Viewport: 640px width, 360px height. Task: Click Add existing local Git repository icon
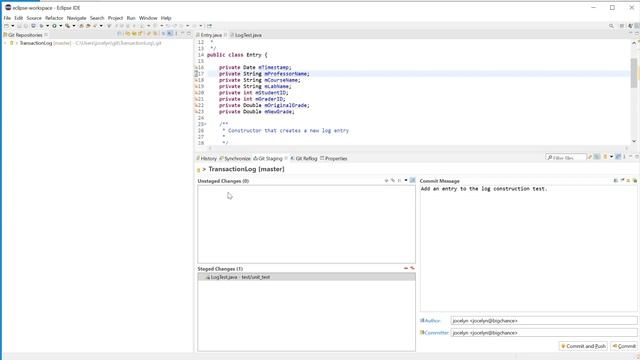pyautogui.click(x=127, y=33)
